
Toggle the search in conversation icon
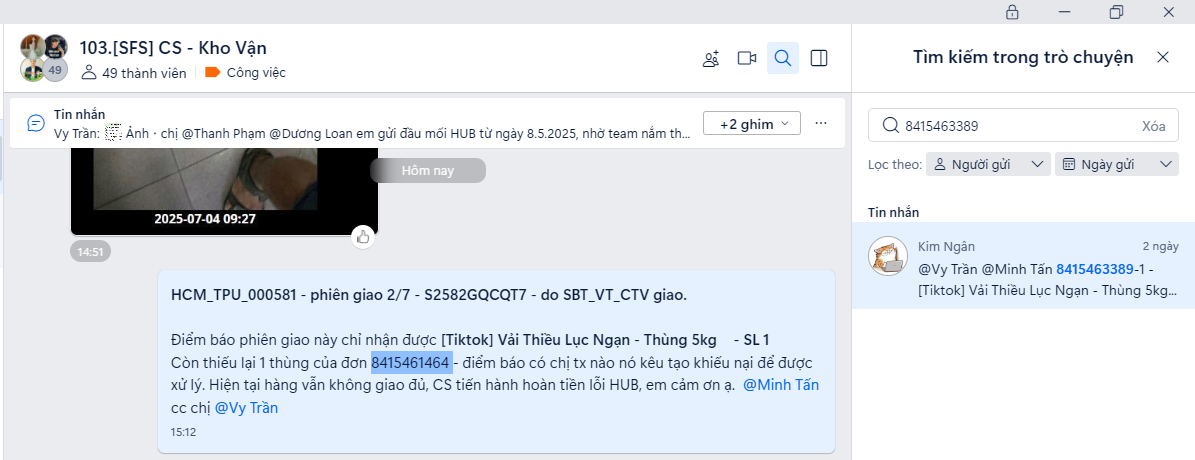(x=783, y=58)
